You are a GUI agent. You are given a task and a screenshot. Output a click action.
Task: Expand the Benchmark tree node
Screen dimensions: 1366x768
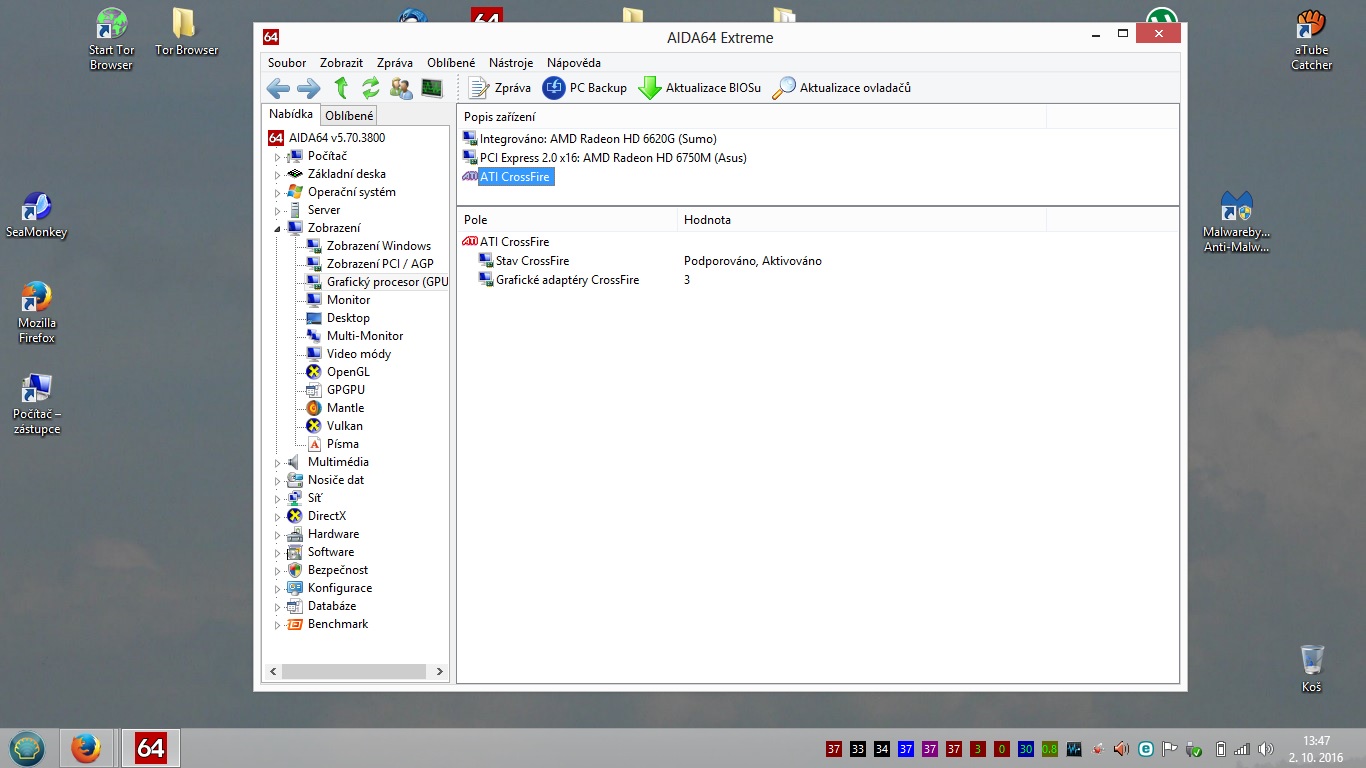pyautogui.click(x=278, y=625)
